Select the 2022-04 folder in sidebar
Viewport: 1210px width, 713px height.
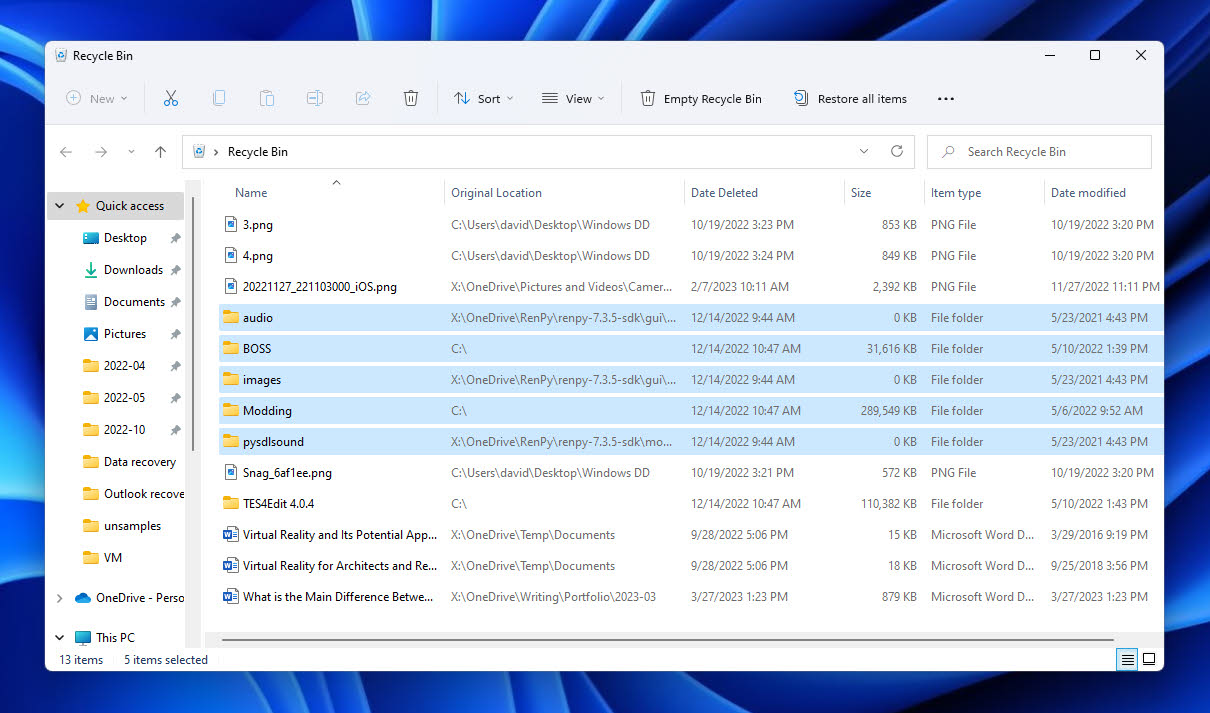(124, 366)
